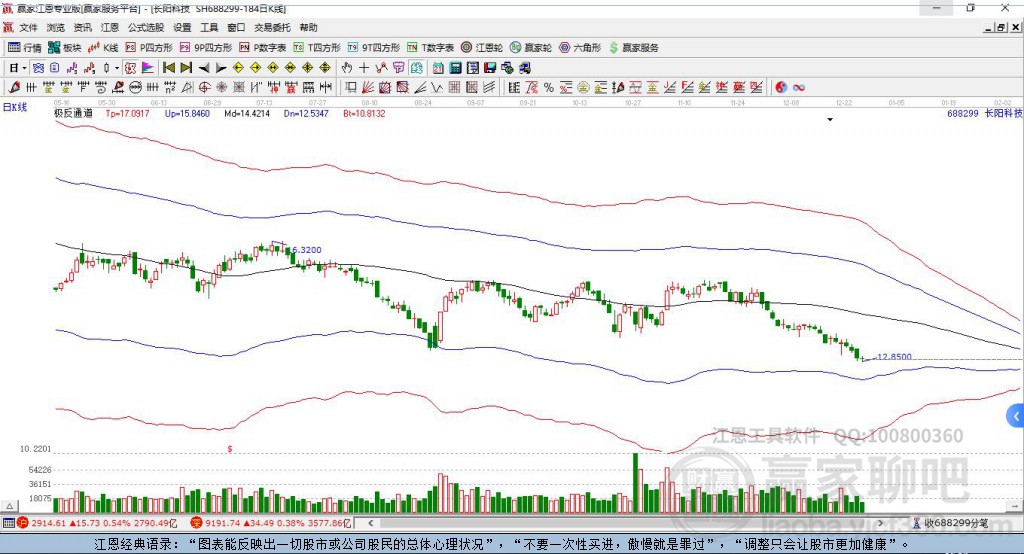Open the 资讯 menu

(82, 27)
